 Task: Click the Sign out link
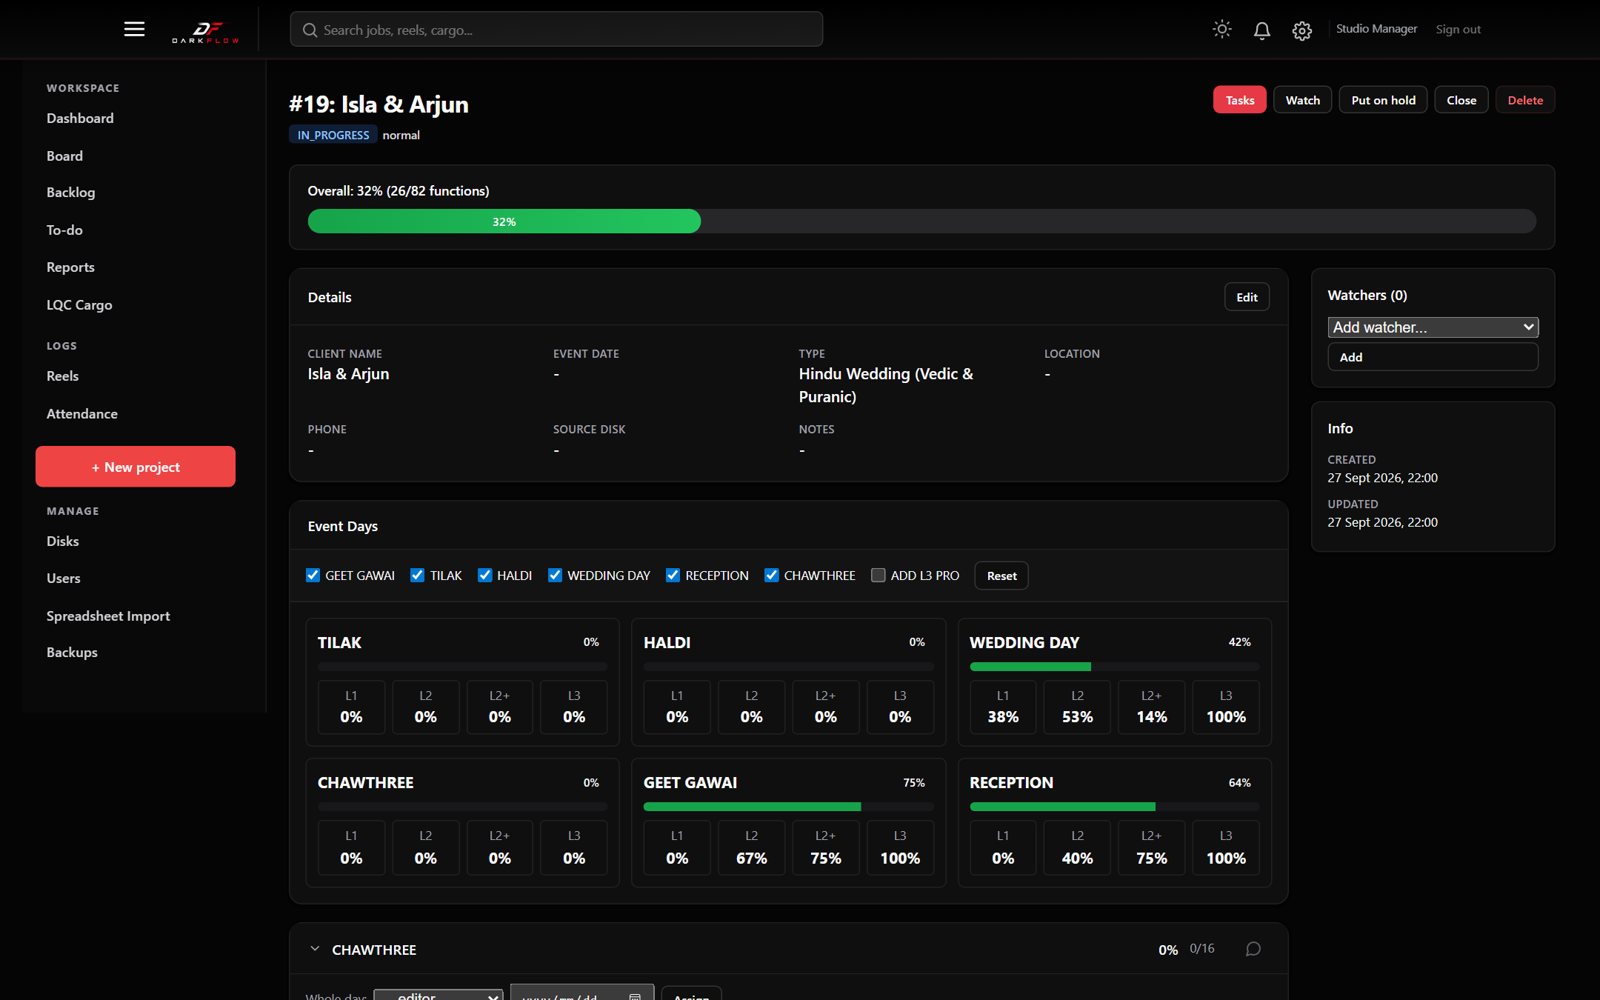[1458, 30]
